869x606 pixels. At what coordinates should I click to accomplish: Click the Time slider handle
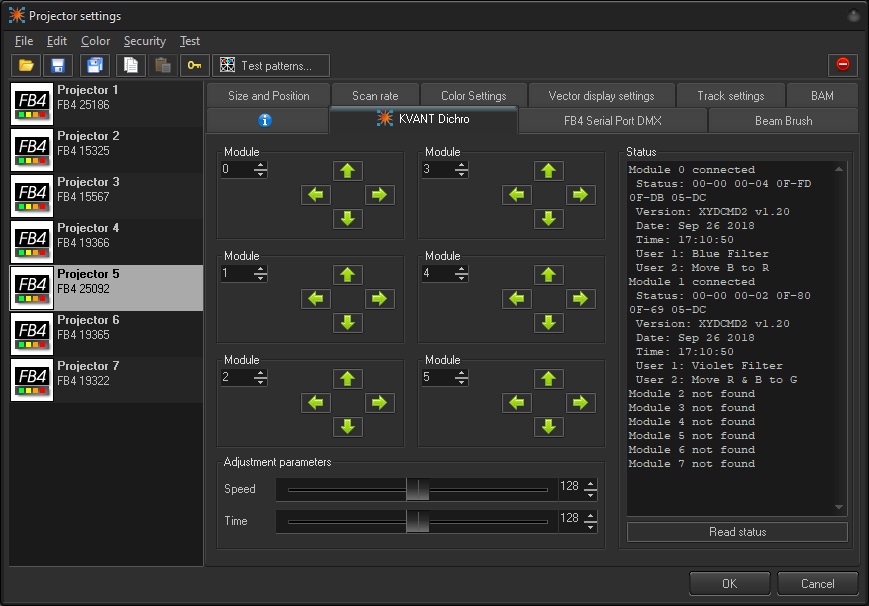[x=417, y=521]
